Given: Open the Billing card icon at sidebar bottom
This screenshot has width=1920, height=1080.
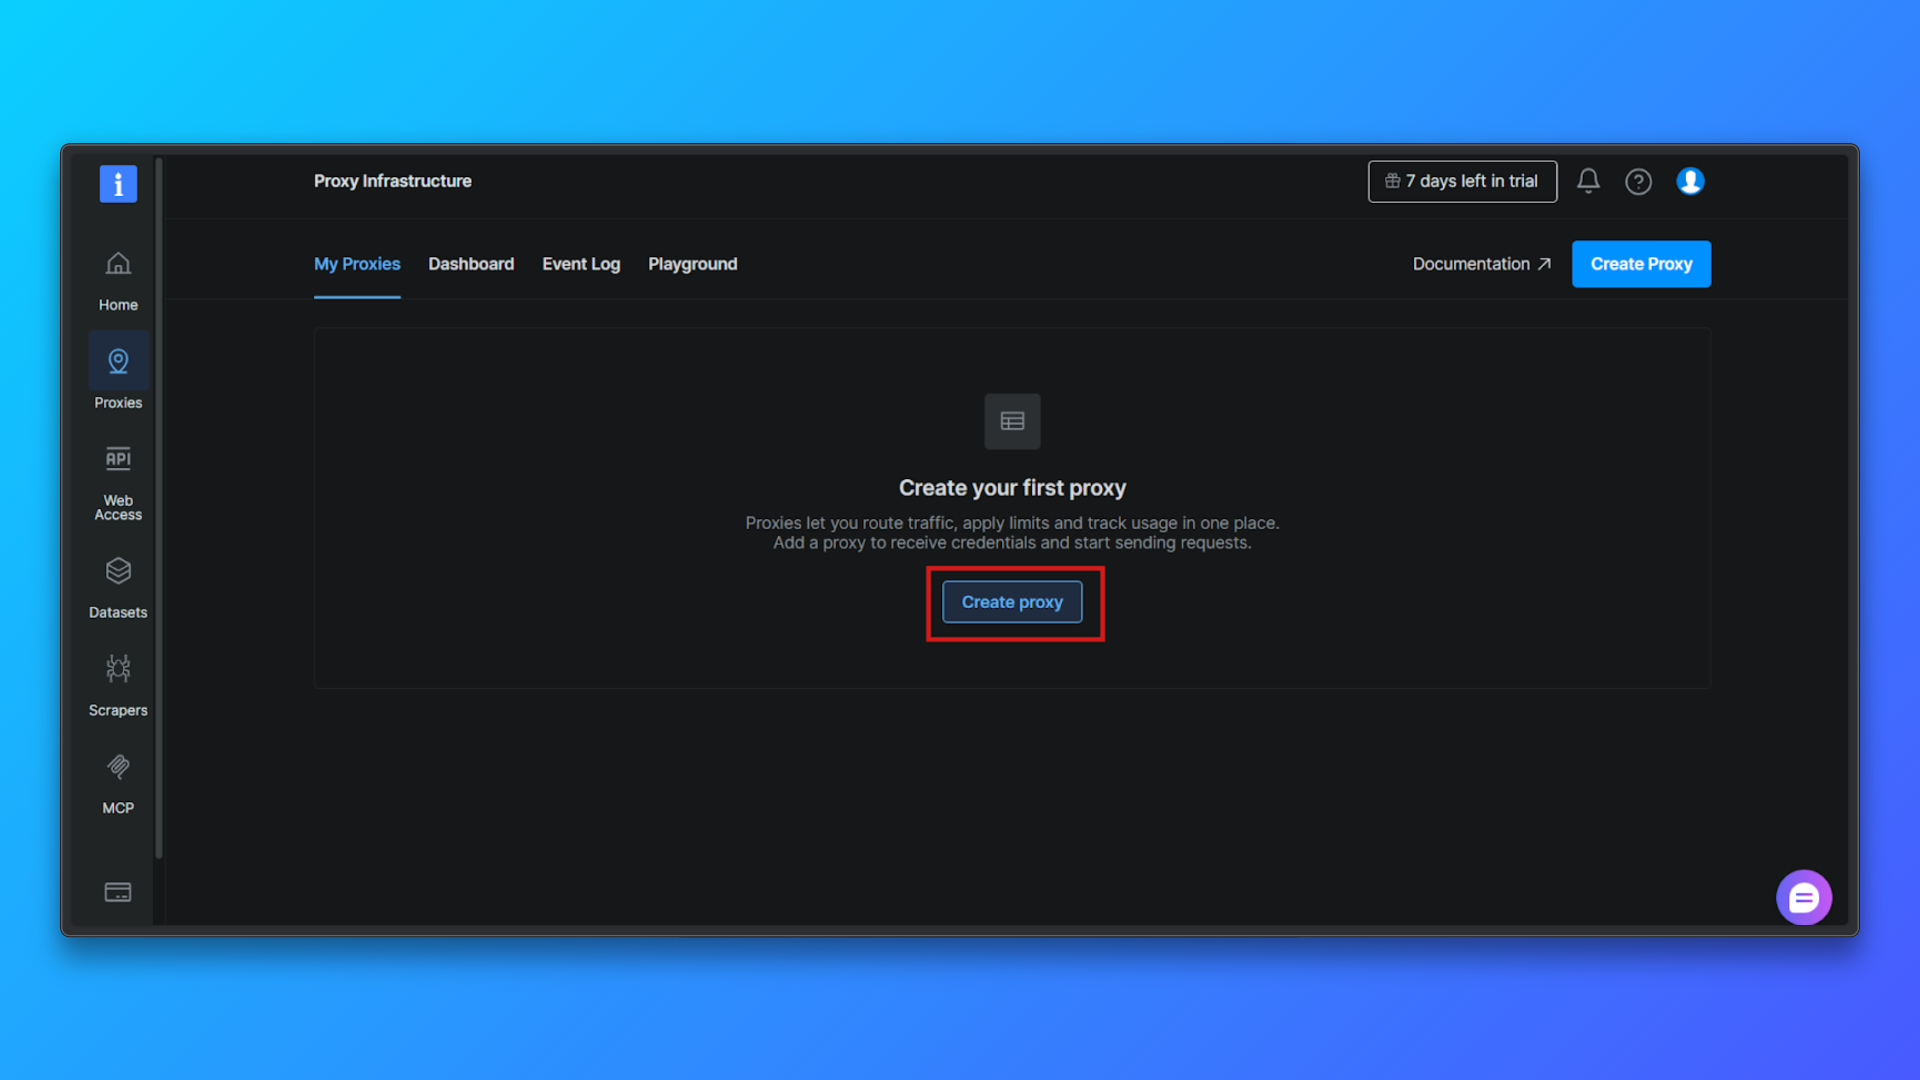Looking at the screenshot, I should pos(117,892).
